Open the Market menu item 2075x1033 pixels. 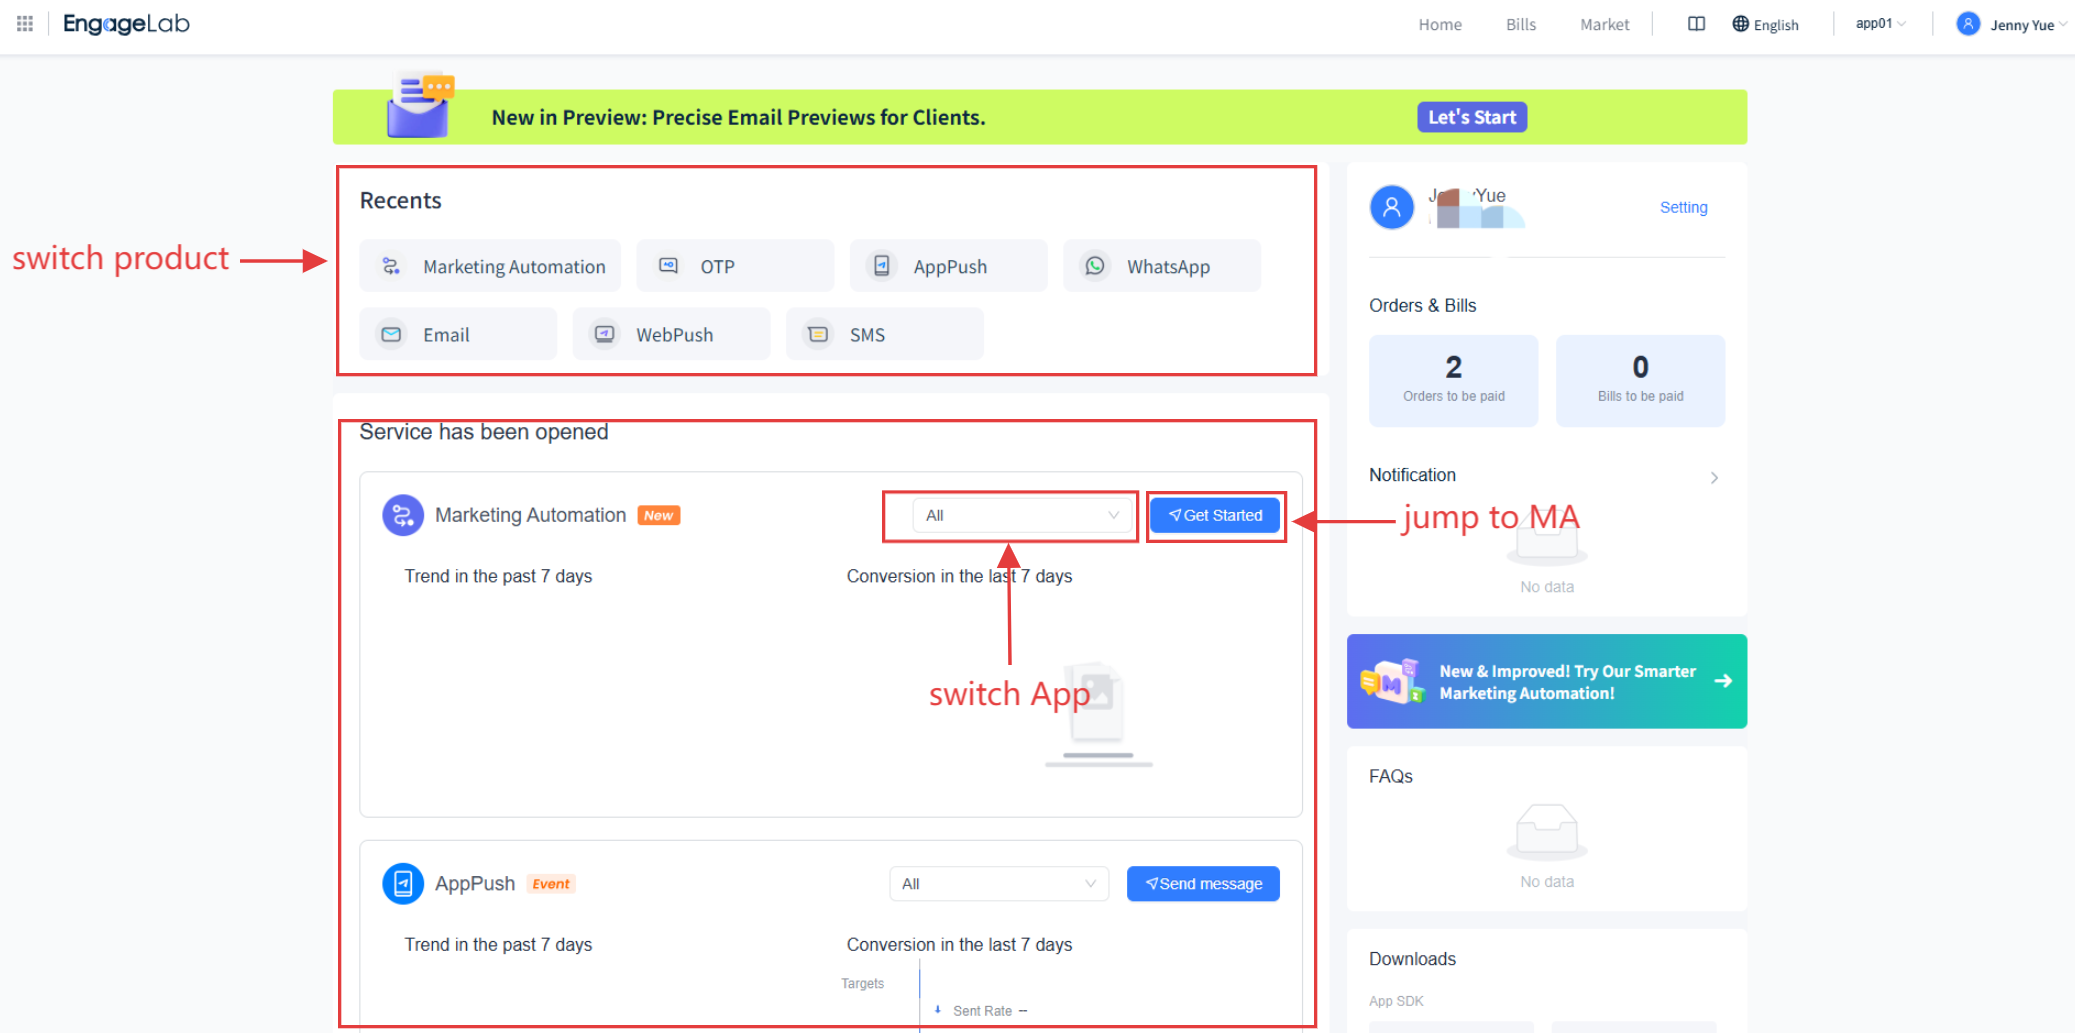pos(1605,25)
